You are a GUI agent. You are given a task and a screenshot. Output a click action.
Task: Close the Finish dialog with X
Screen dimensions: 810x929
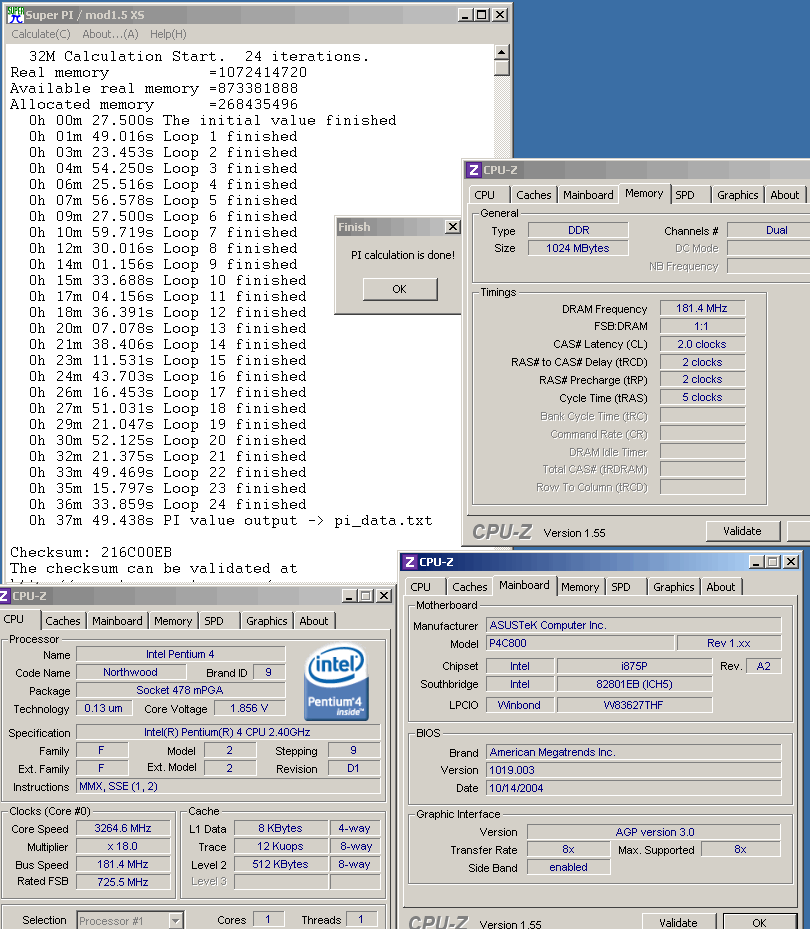(452, 226)
